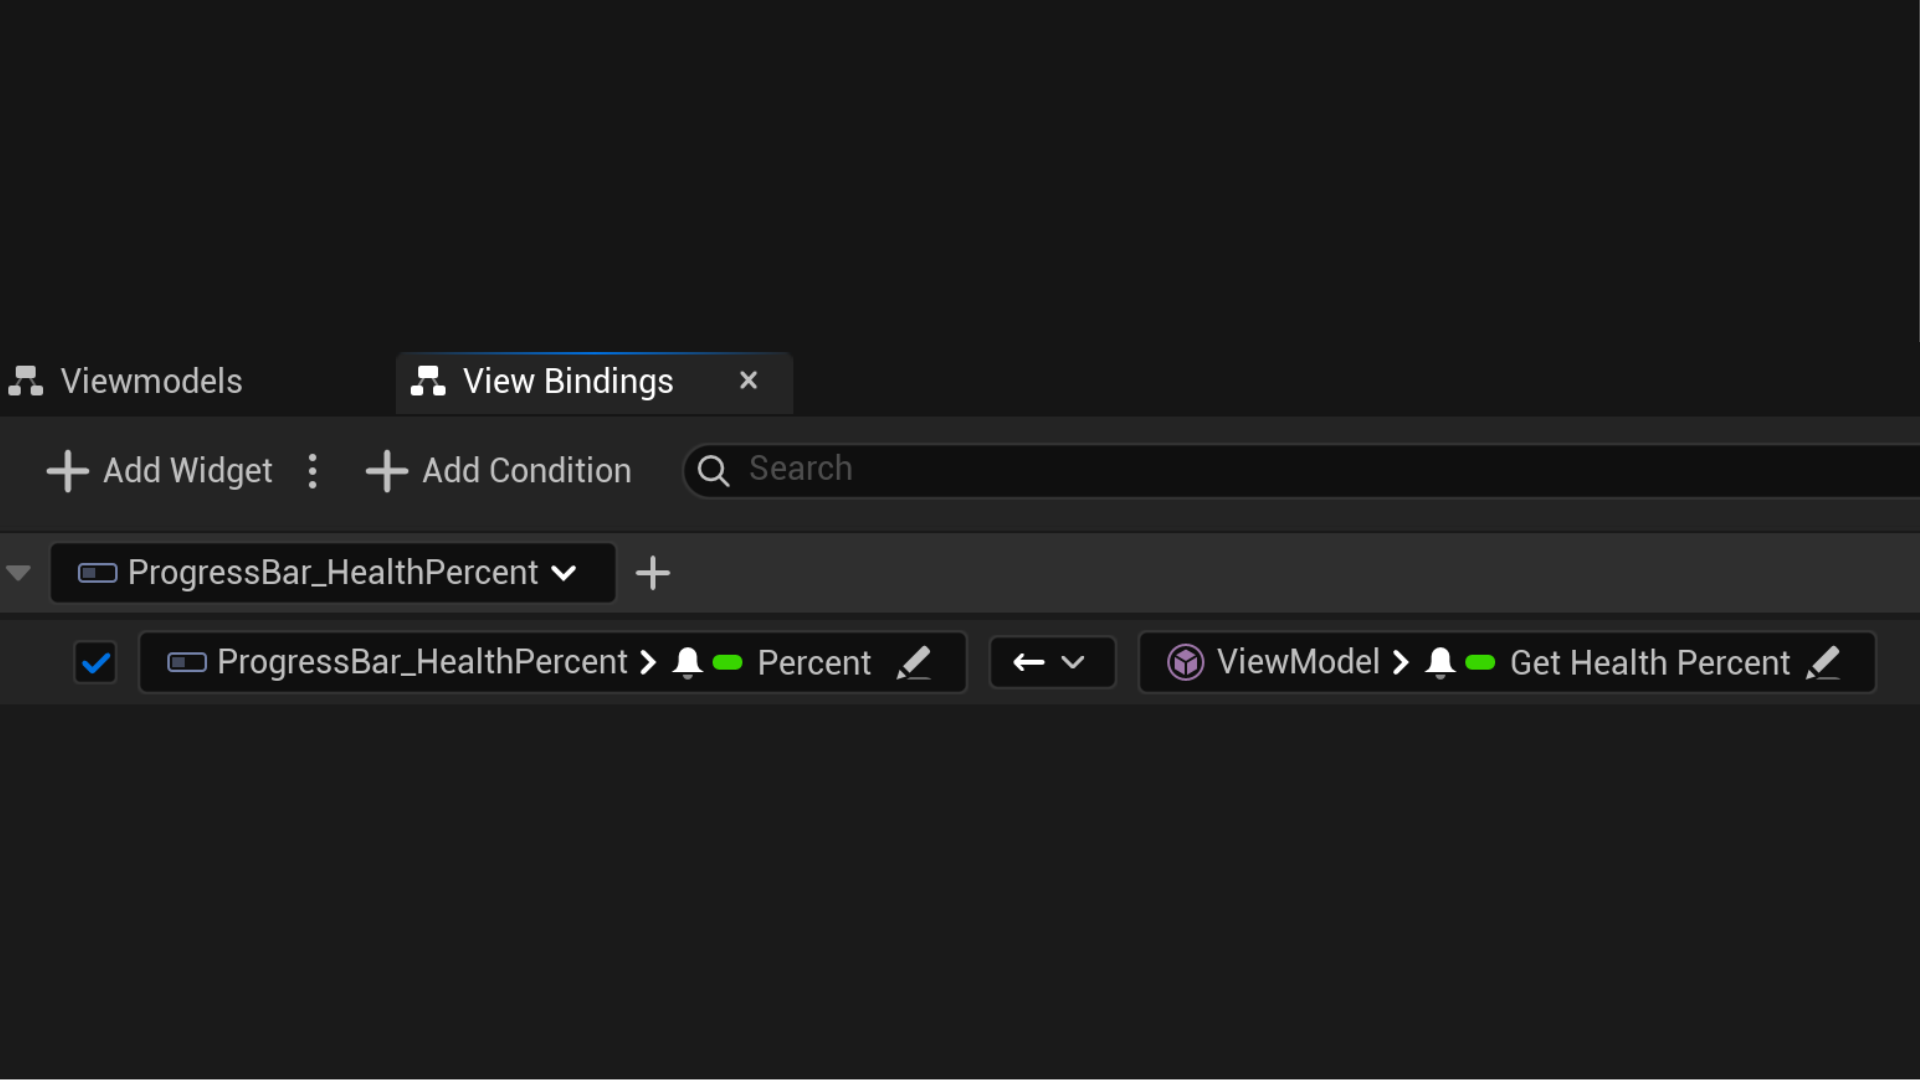Screen dimensions: 1920x1080
Task: Click the bell icon before Get Health Percent
Action: tap(1439, 662)
